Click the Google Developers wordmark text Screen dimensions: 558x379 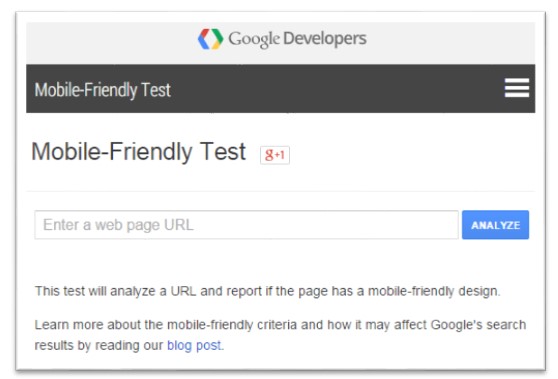click(x=297, y=39)
